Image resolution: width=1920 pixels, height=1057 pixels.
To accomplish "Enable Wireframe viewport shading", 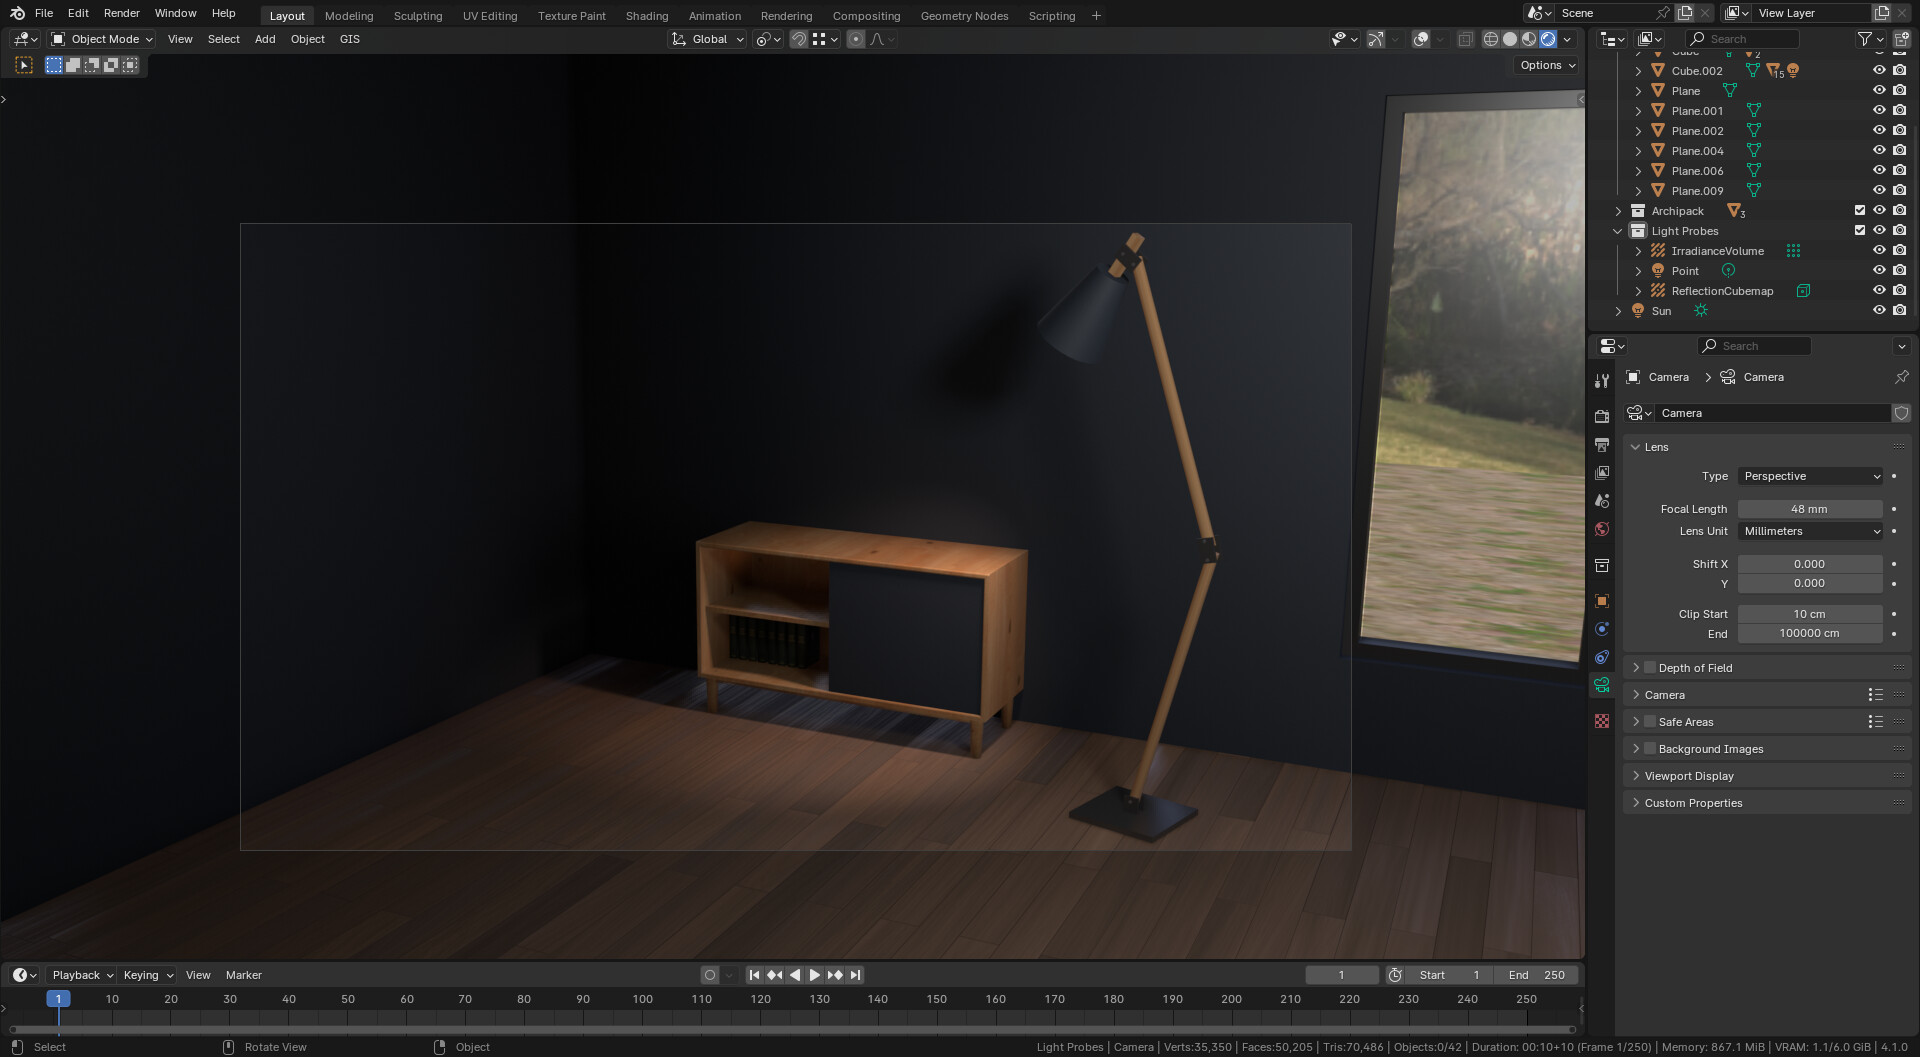I will 1490,39.
